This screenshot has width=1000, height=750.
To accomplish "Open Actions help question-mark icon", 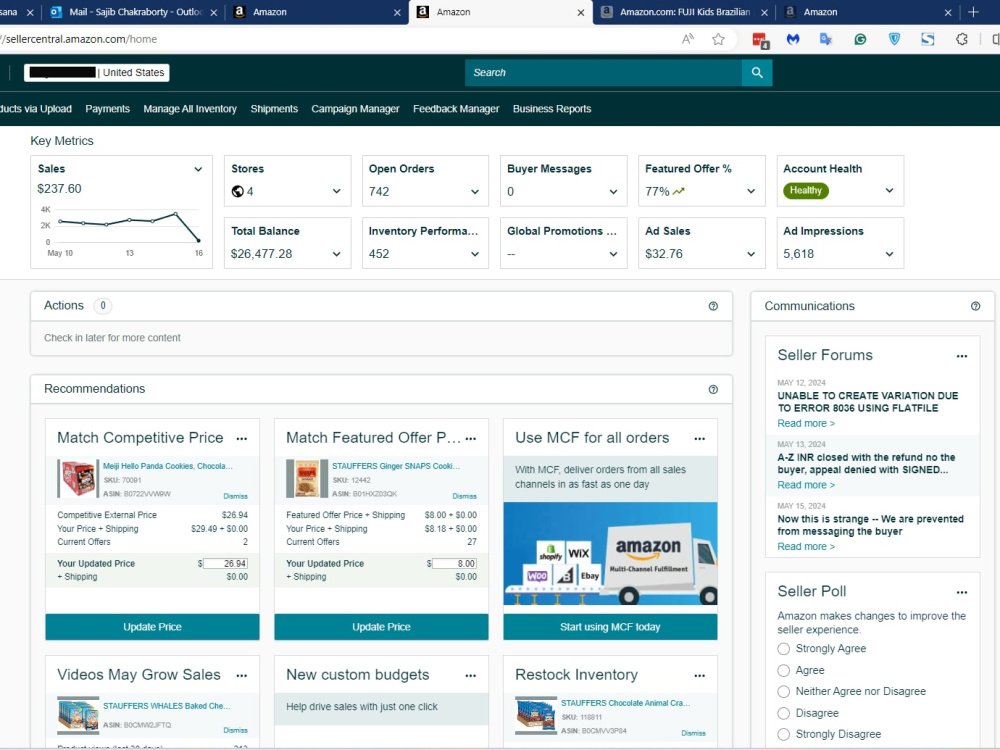I will click(x=713, y=306).
